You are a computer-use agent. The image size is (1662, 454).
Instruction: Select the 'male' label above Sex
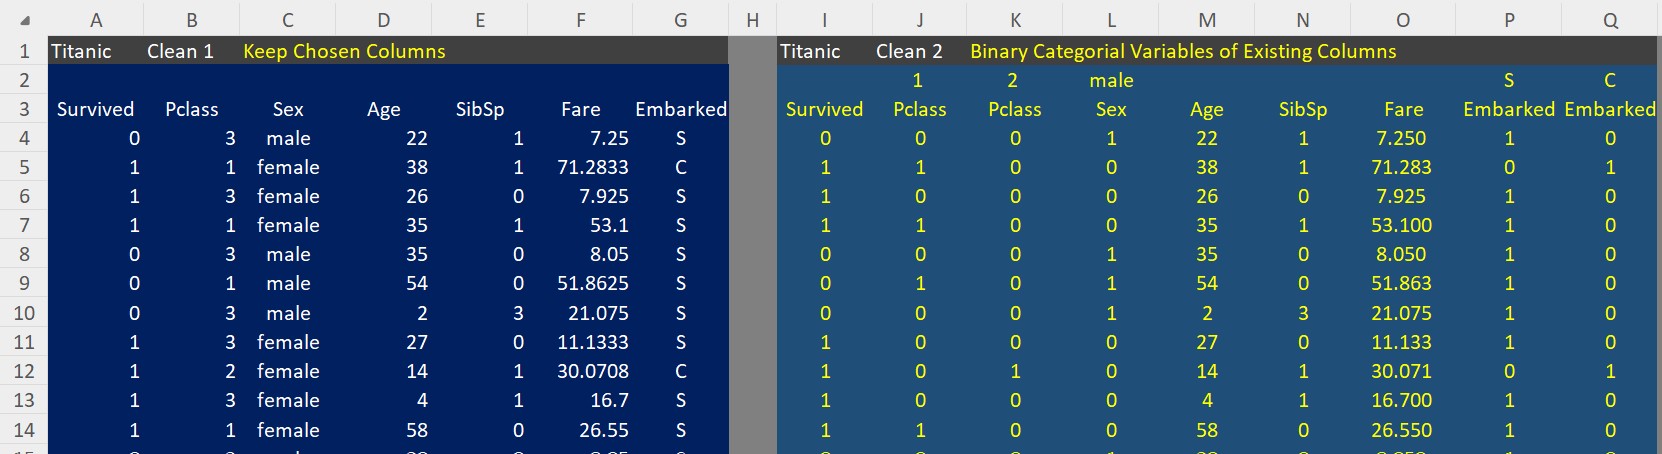[x=1111, y=80]
